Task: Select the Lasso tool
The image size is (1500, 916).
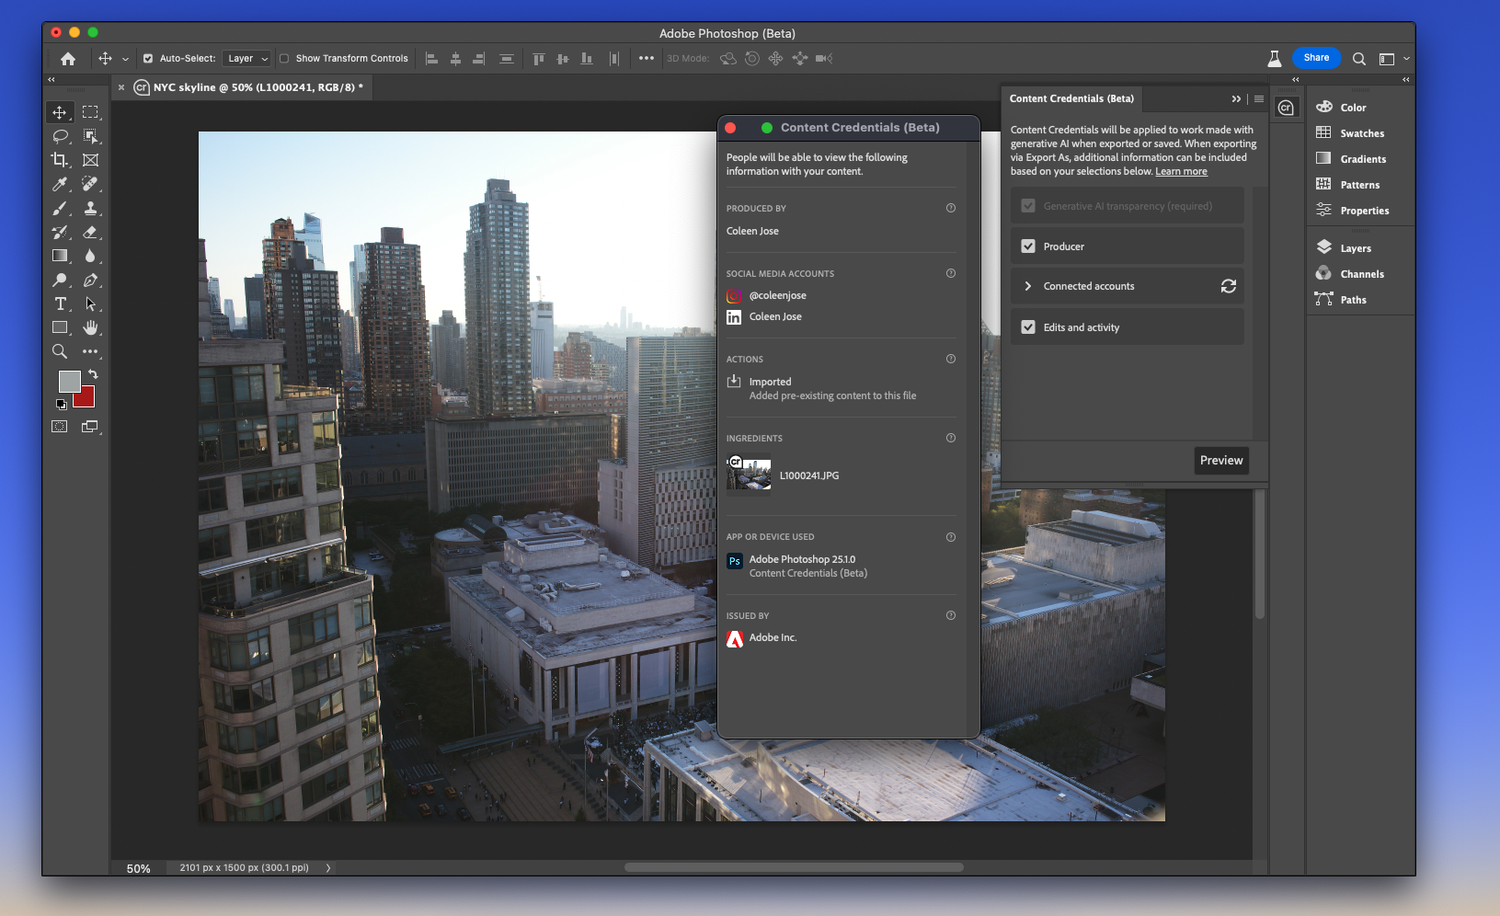Action: [x=60, y=136]
